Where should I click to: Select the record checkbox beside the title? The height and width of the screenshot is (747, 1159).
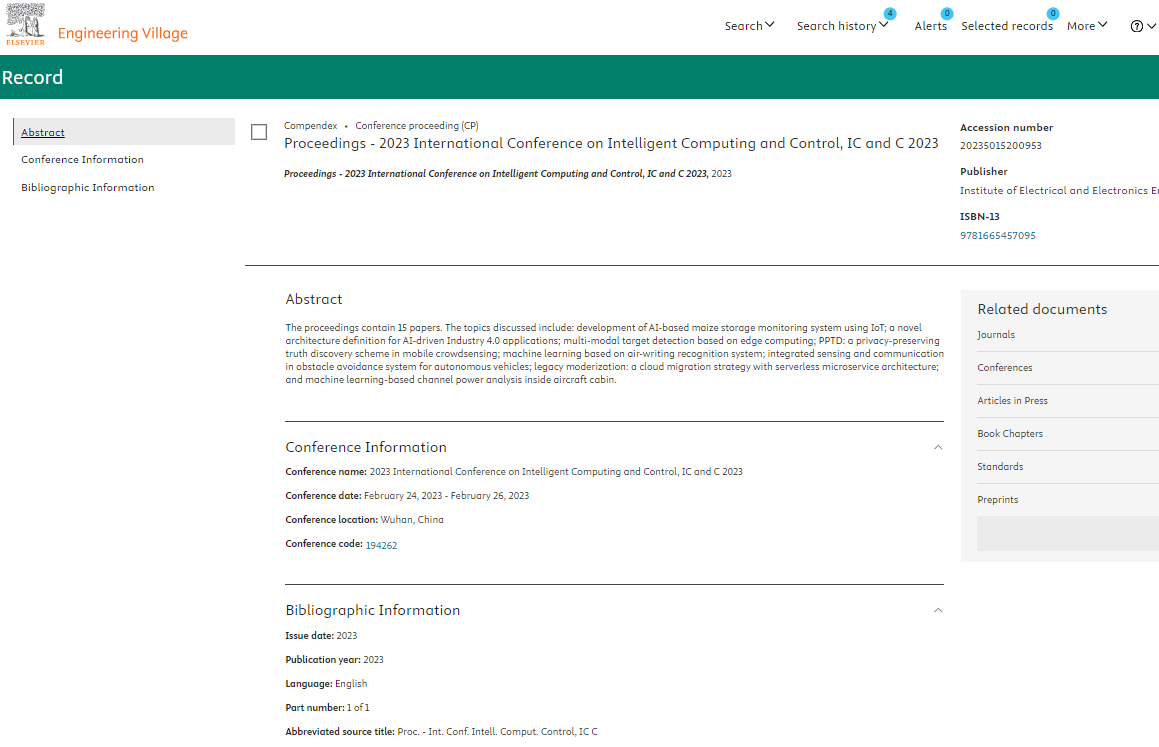click(259, 132)
